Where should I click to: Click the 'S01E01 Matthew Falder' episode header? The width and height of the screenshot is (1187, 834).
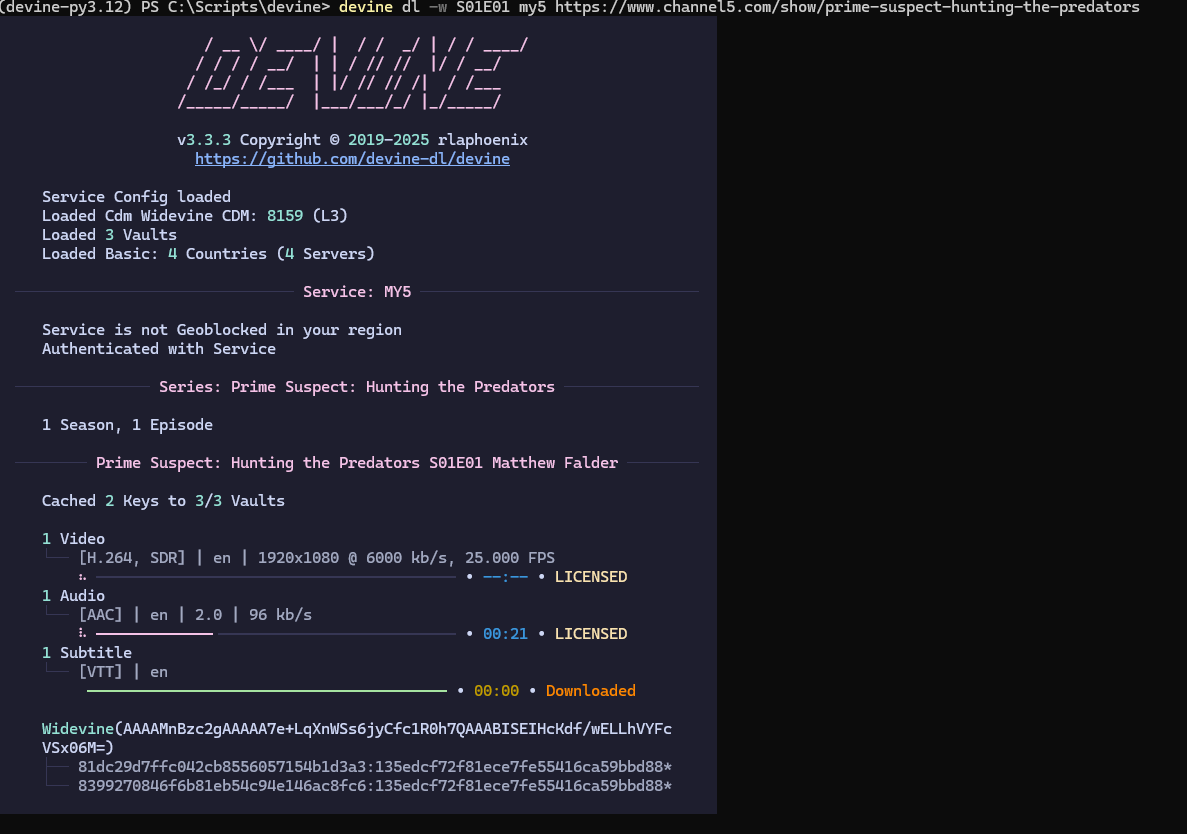357,462
